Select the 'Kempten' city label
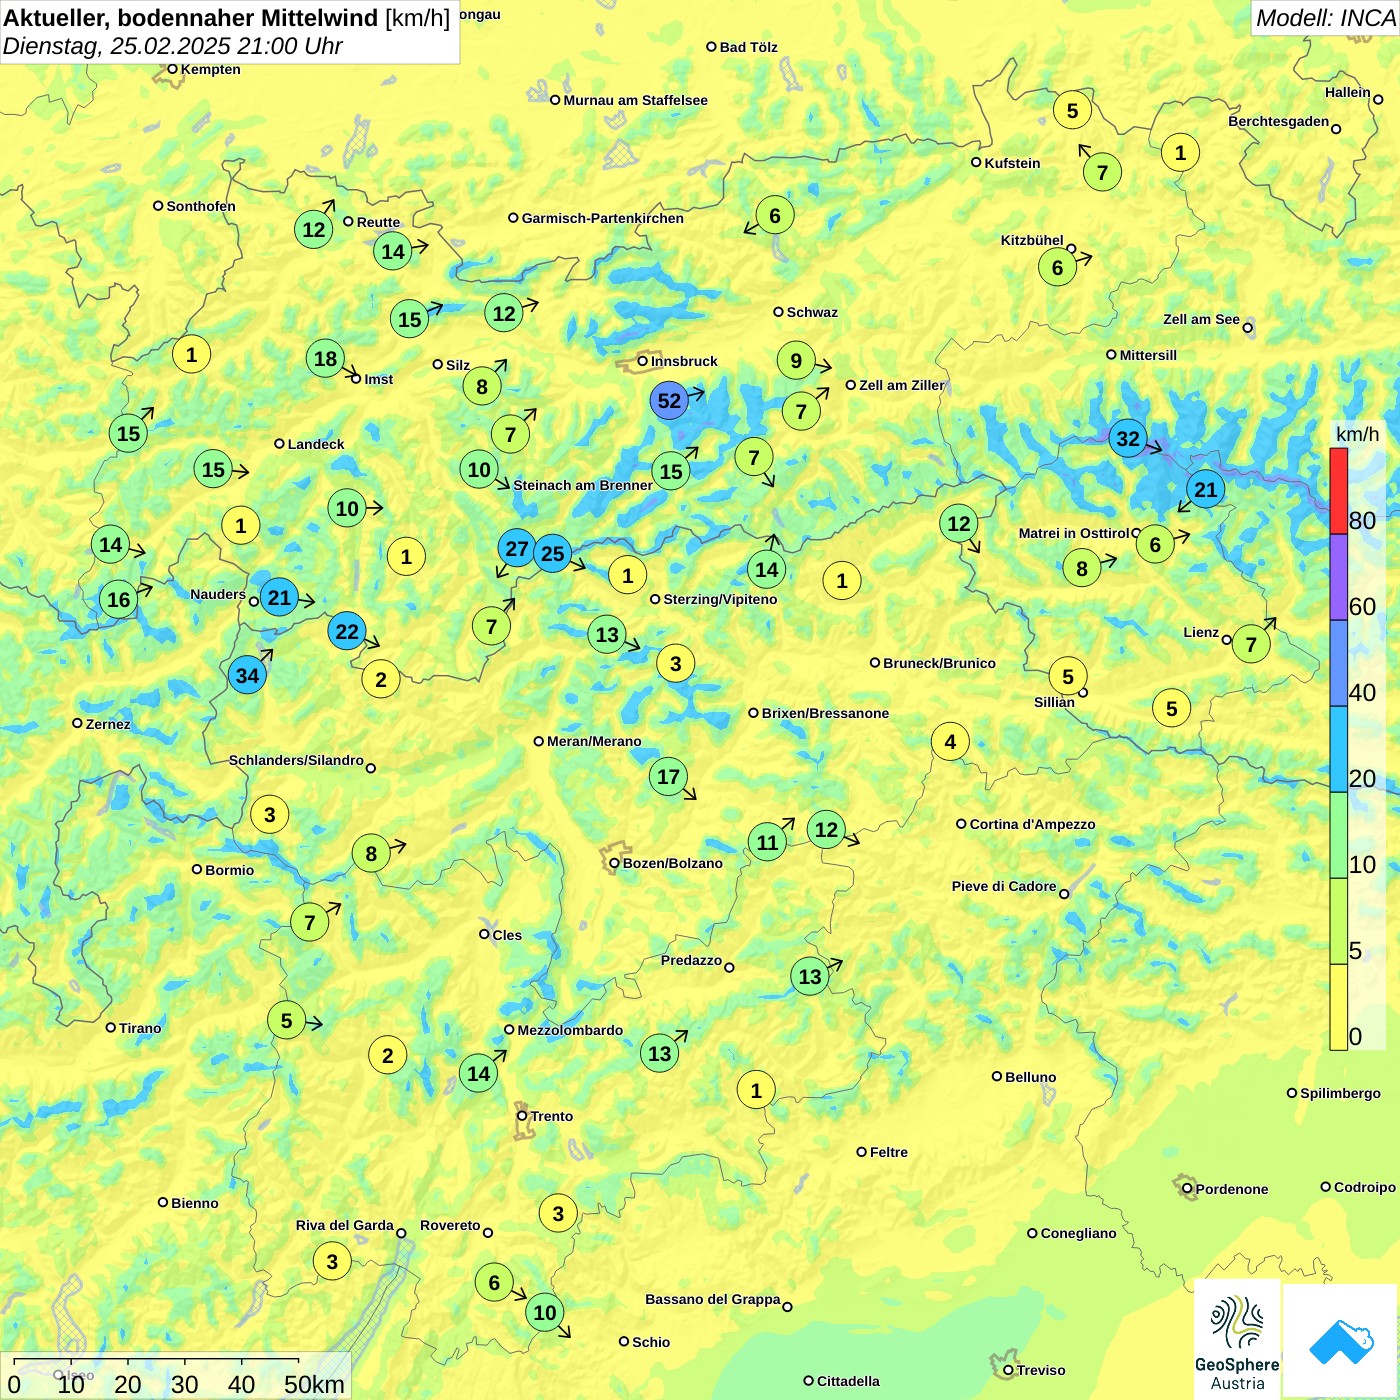Viewport: 1400px width, 1400px height. 211,69
